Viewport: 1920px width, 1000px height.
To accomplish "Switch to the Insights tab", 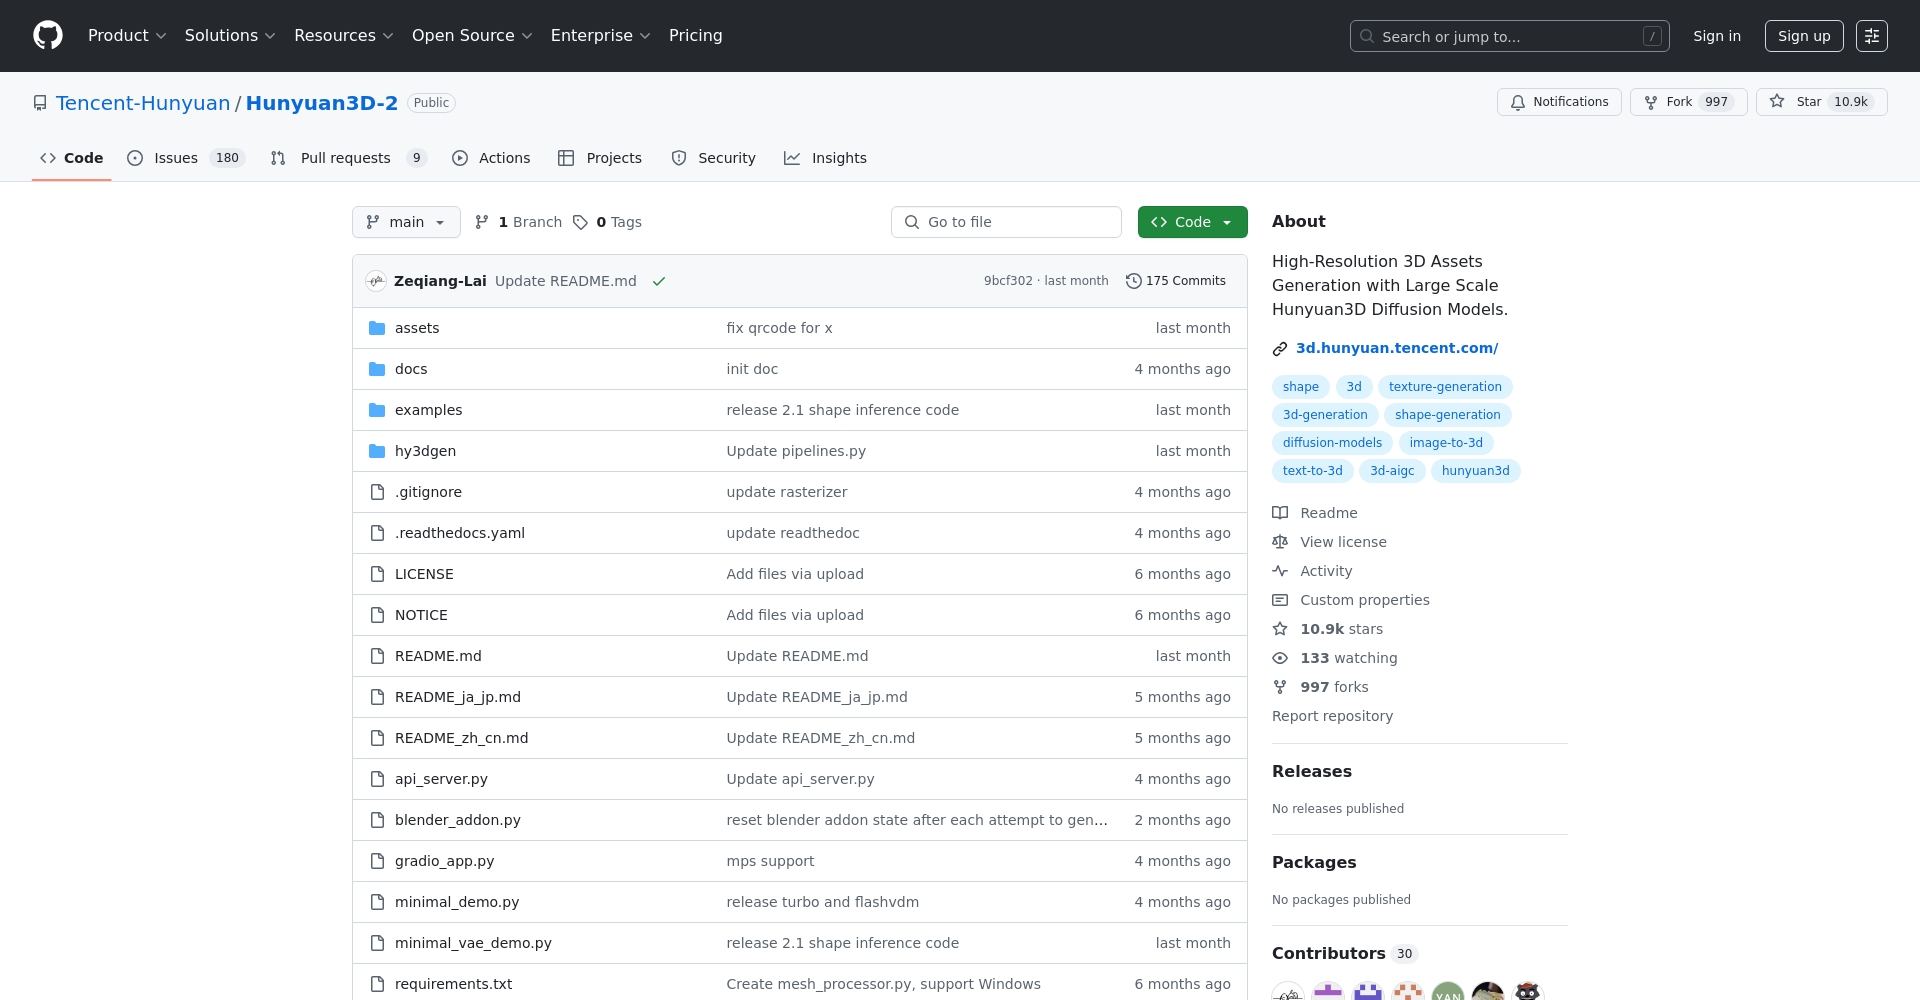I will pyautogui.click(x=826, y=158).
